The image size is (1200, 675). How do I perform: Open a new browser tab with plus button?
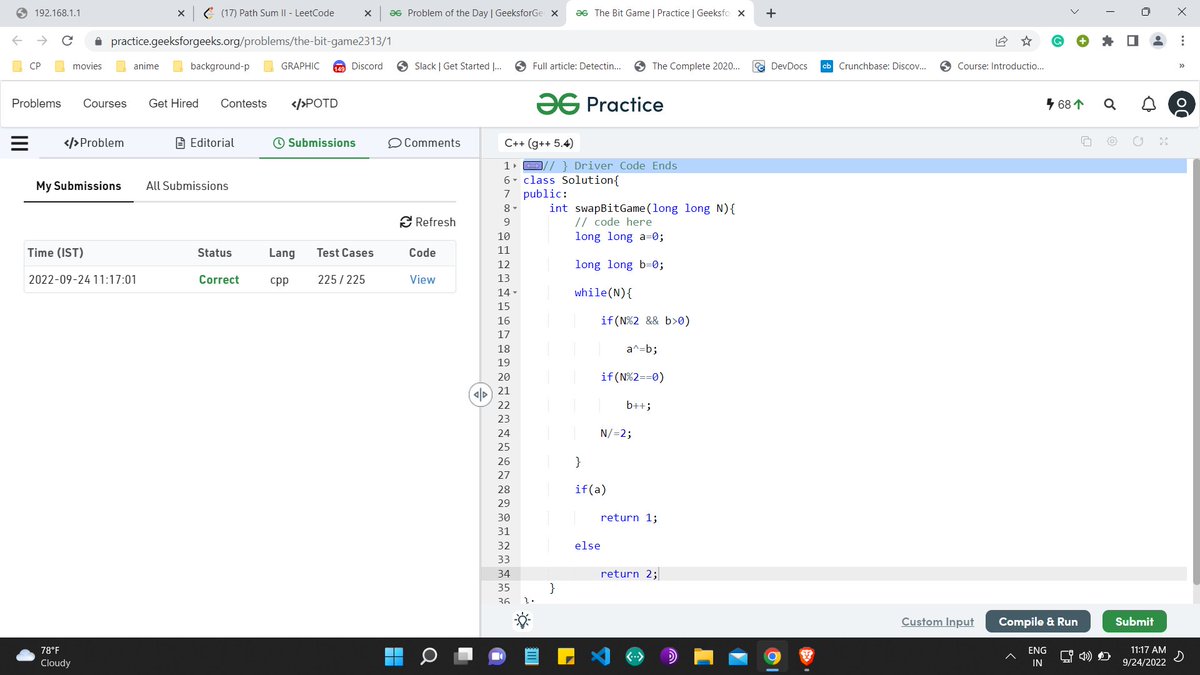click(x=770, y=13)
